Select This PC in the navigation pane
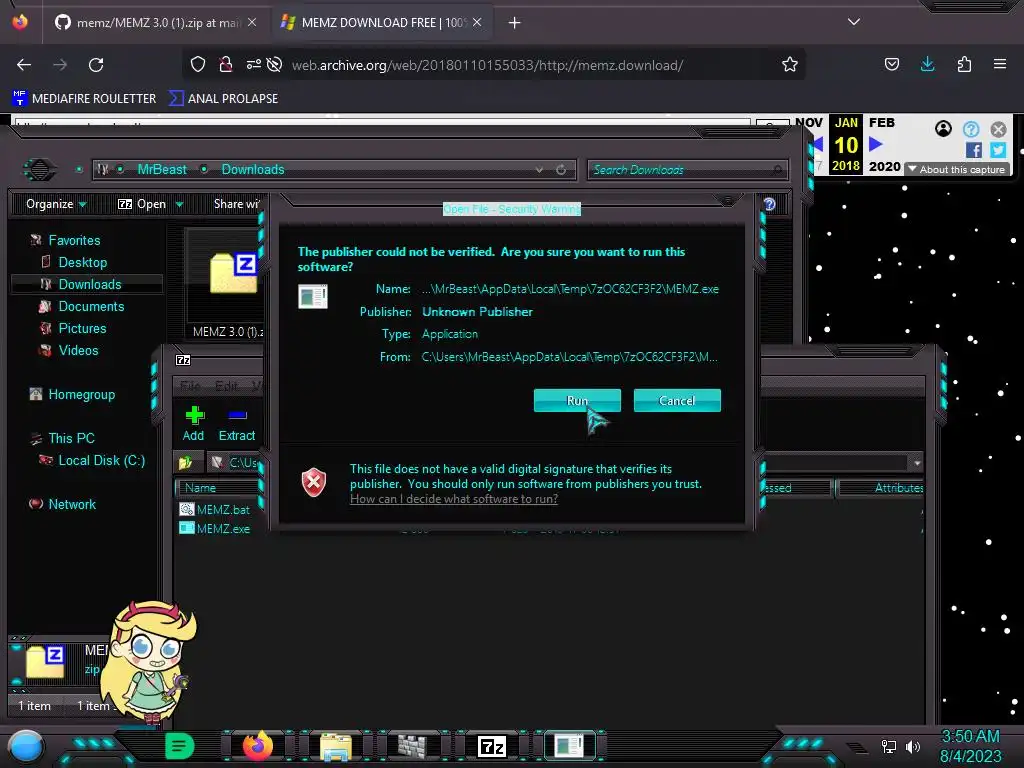The width and height of the screenshot is (1024, 768). [x=71, y=438]
